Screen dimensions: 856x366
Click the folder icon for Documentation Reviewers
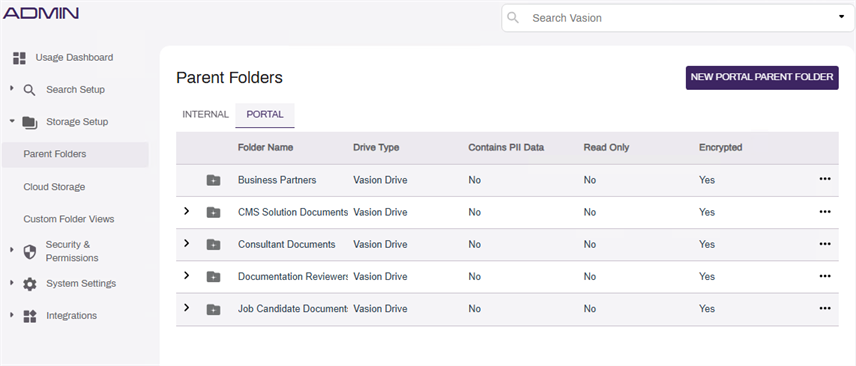(213, 277)
